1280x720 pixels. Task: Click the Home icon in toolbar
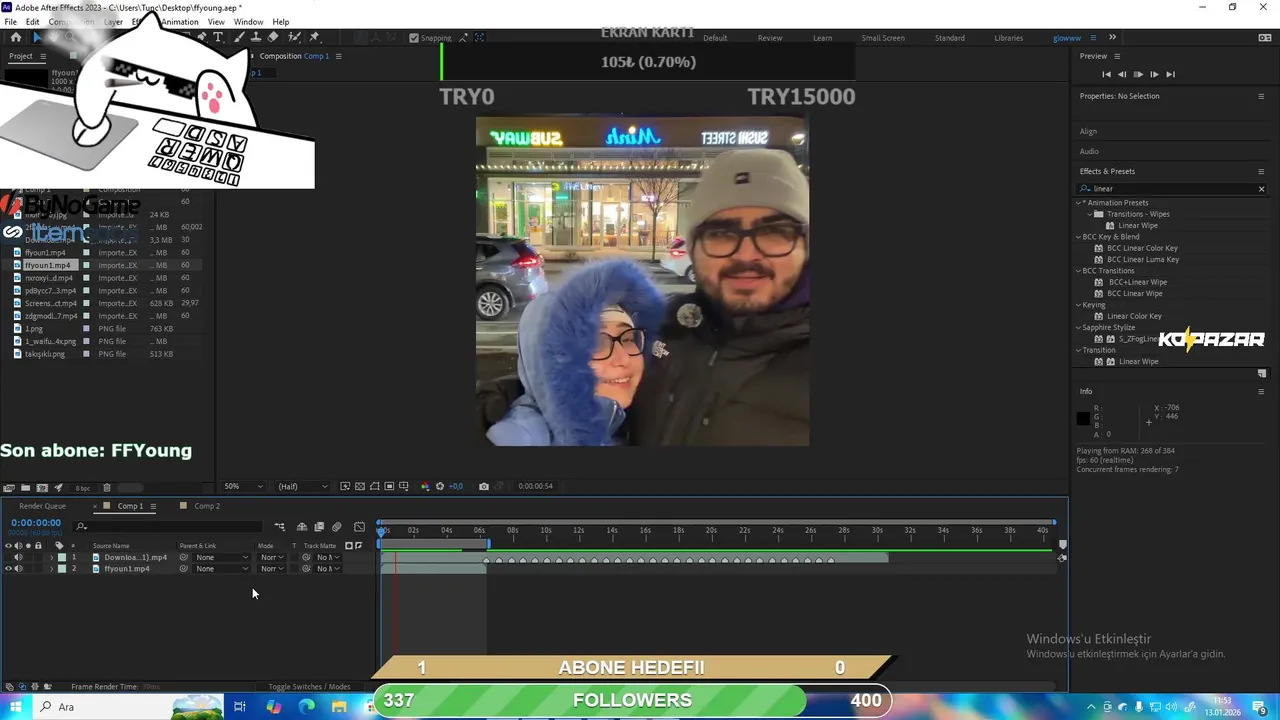coord(16,37)
